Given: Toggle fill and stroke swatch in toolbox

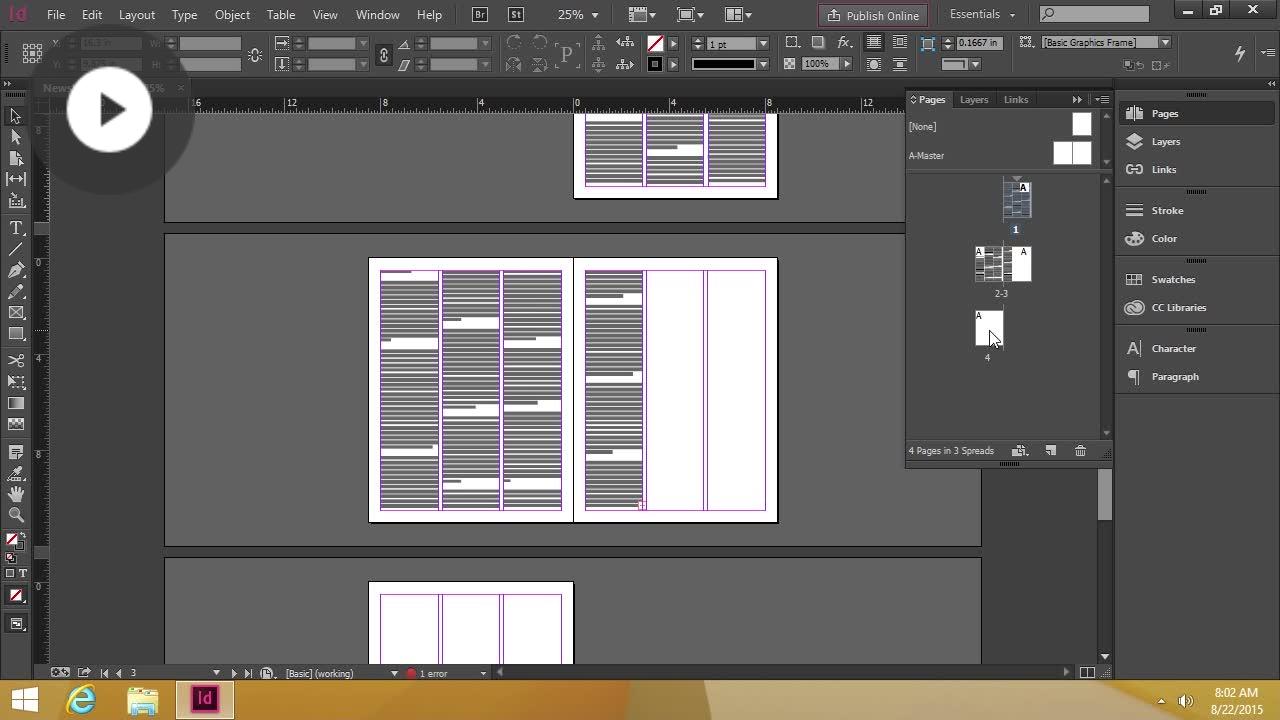Looking at the screenshot, I should 14,541.
